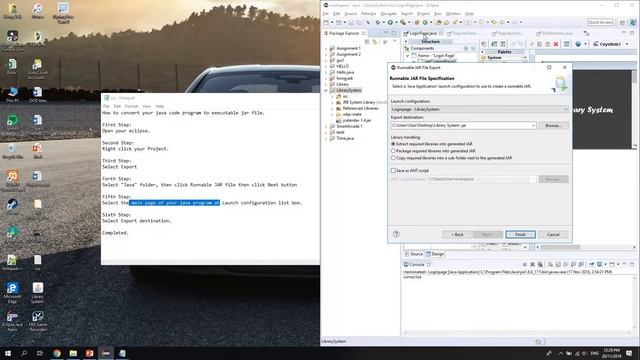The height and width of the screenshot is (360, 640).
Task: Switch to the Design tab of the editor
Action: (x=435, y=254)
